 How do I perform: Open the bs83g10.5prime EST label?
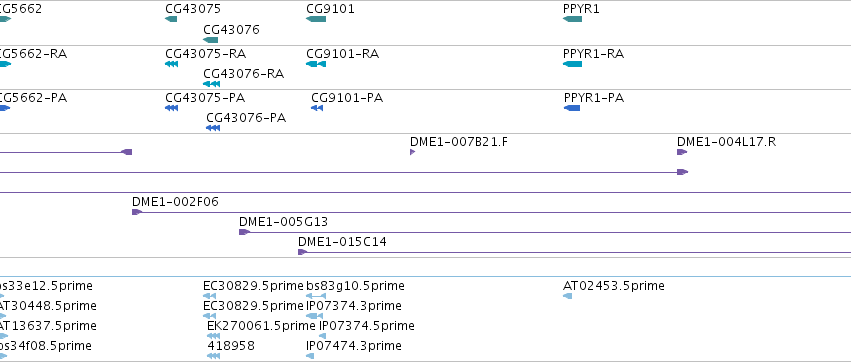coord(355,286)
